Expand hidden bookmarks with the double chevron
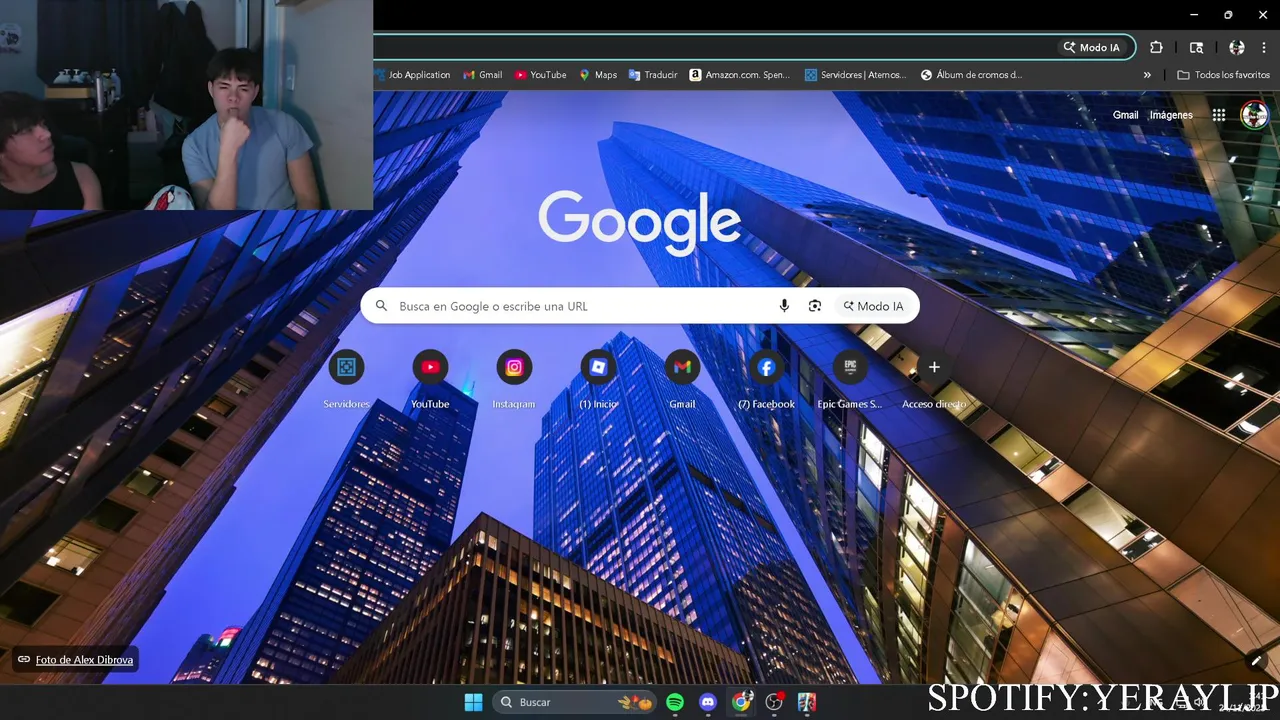1280x720 pixels. point(1147,75)
